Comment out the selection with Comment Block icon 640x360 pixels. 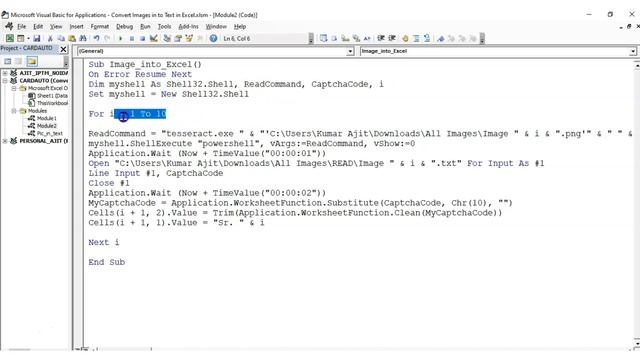tap(416, 38)
